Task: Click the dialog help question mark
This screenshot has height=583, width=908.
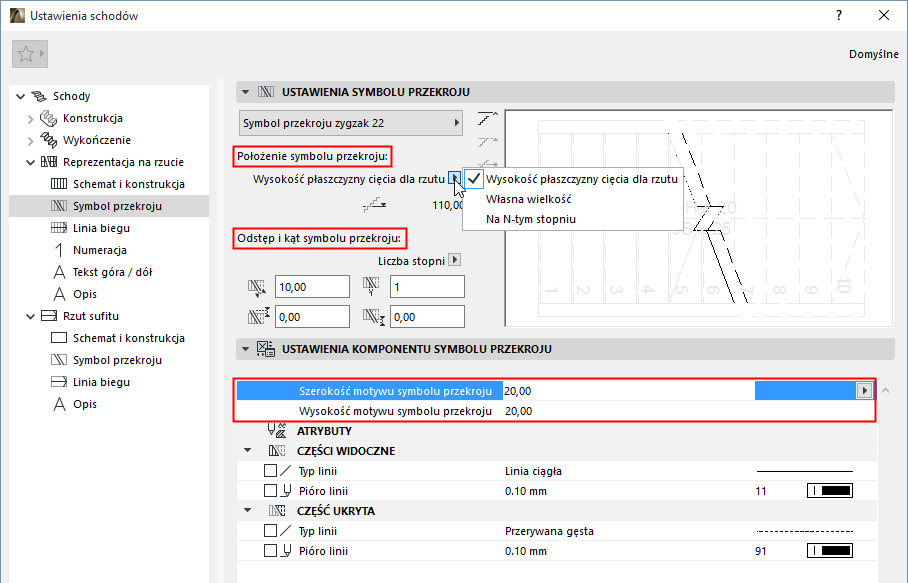Action: pos(839,16)
